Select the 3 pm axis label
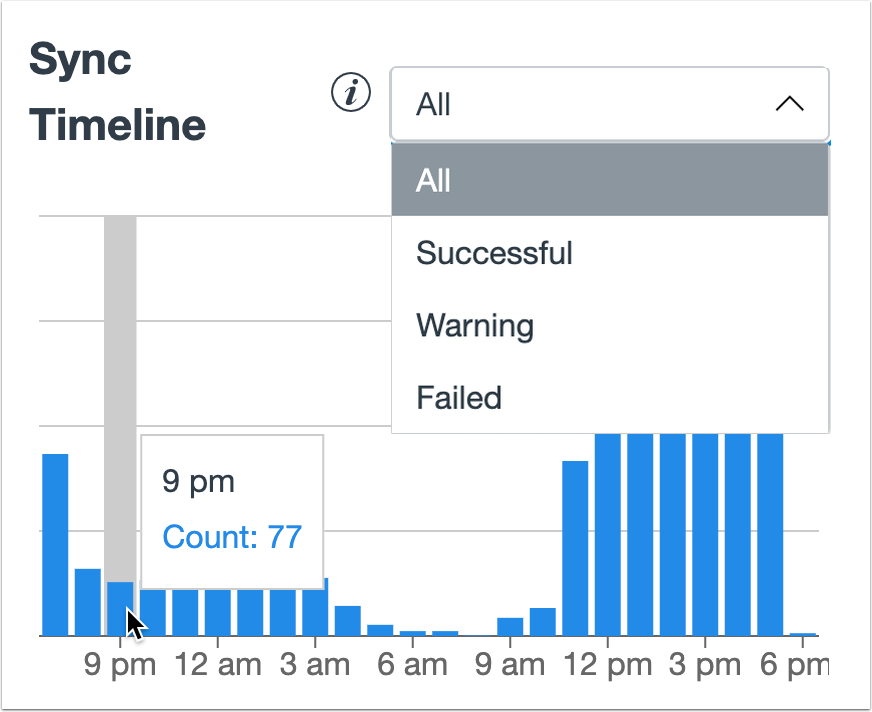The image size is (872, 712). tap(703, 663)
